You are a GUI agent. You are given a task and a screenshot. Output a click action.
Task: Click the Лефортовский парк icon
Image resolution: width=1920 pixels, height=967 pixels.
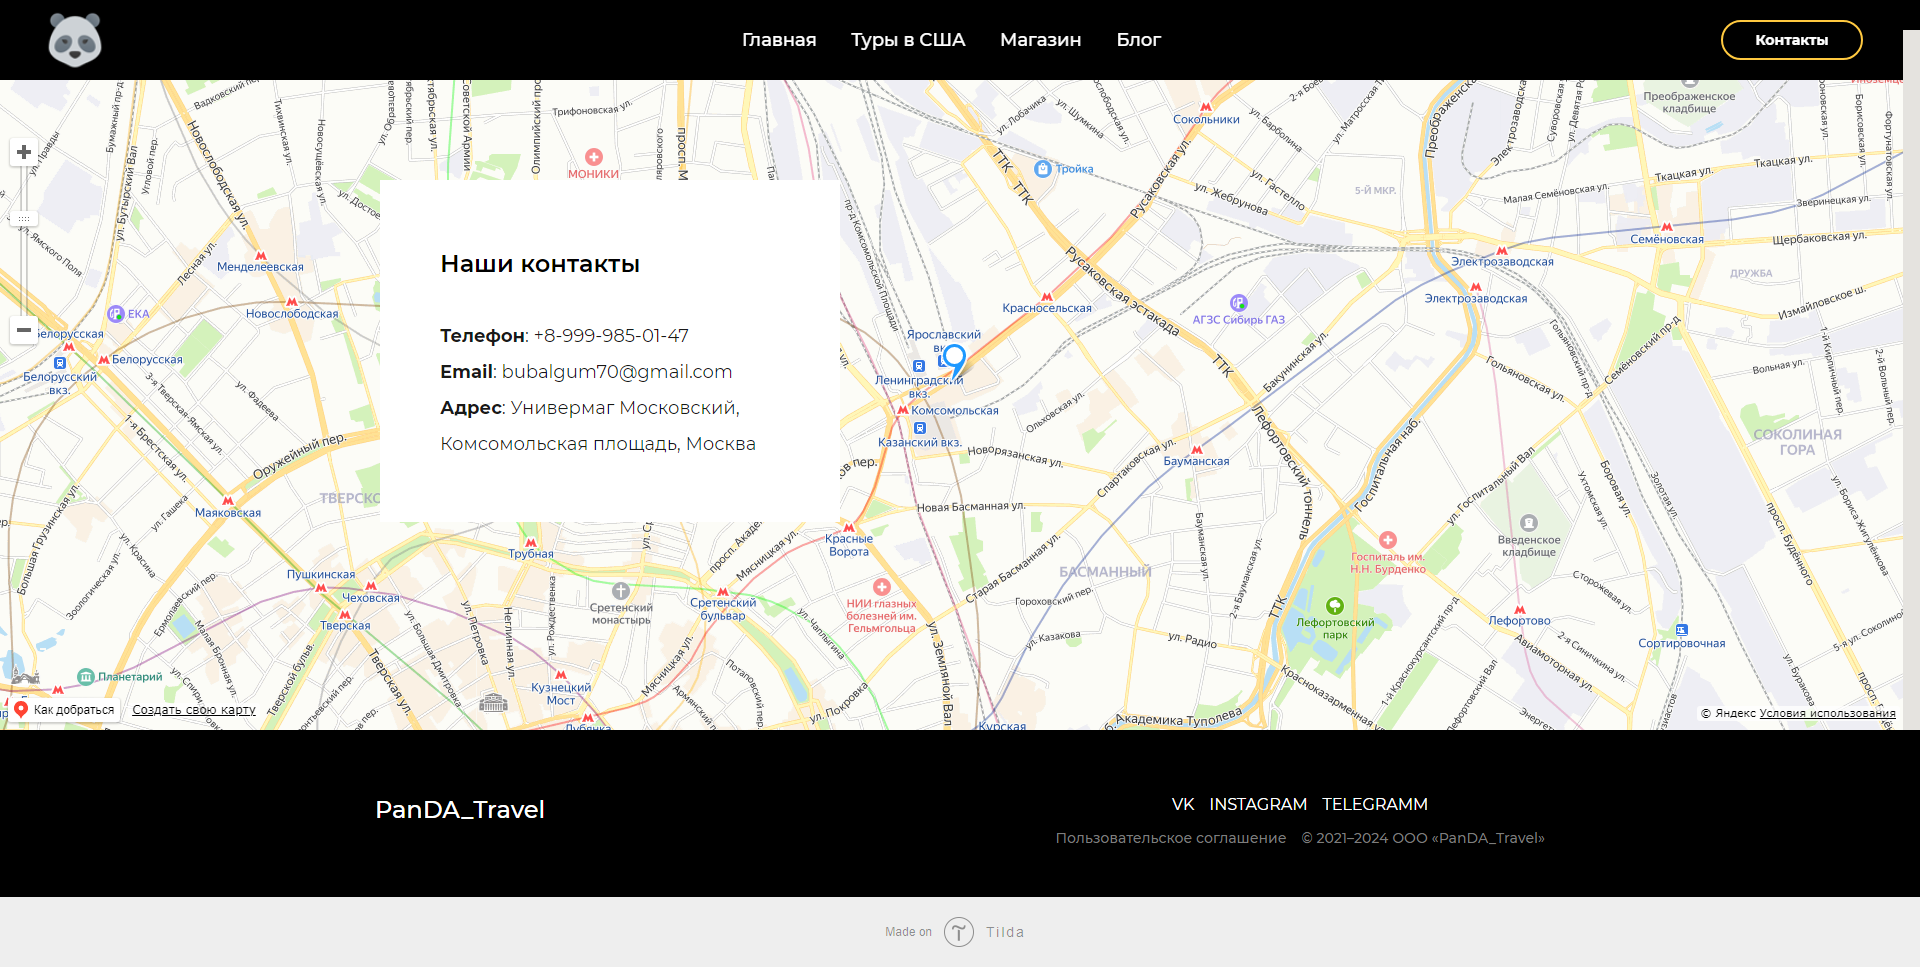(x=1335, y=606)
